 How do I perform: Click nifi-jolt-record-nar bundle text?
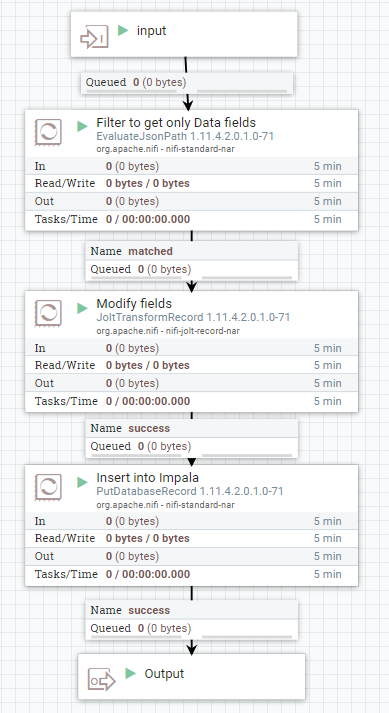click(201, 331)
